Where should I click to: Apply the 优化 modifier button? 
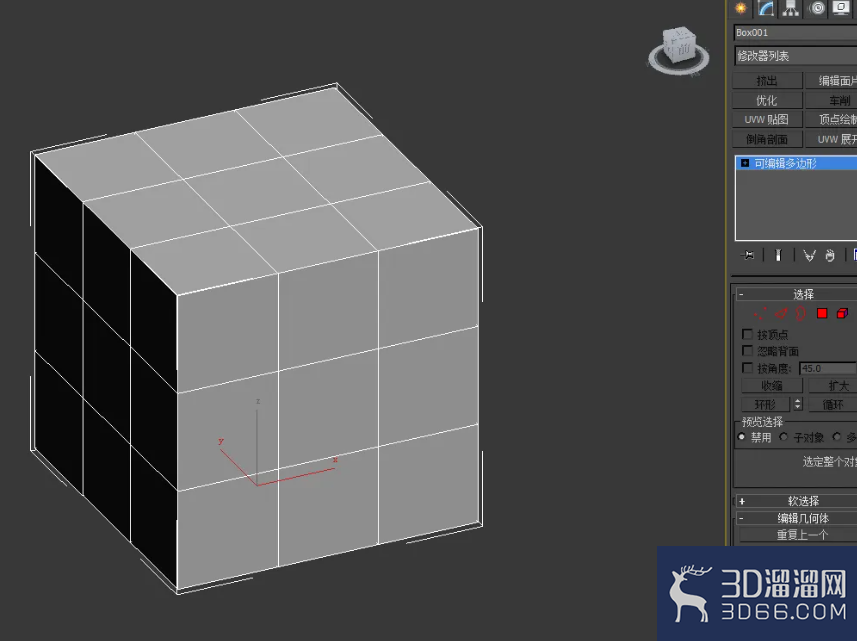coord(767,101)
